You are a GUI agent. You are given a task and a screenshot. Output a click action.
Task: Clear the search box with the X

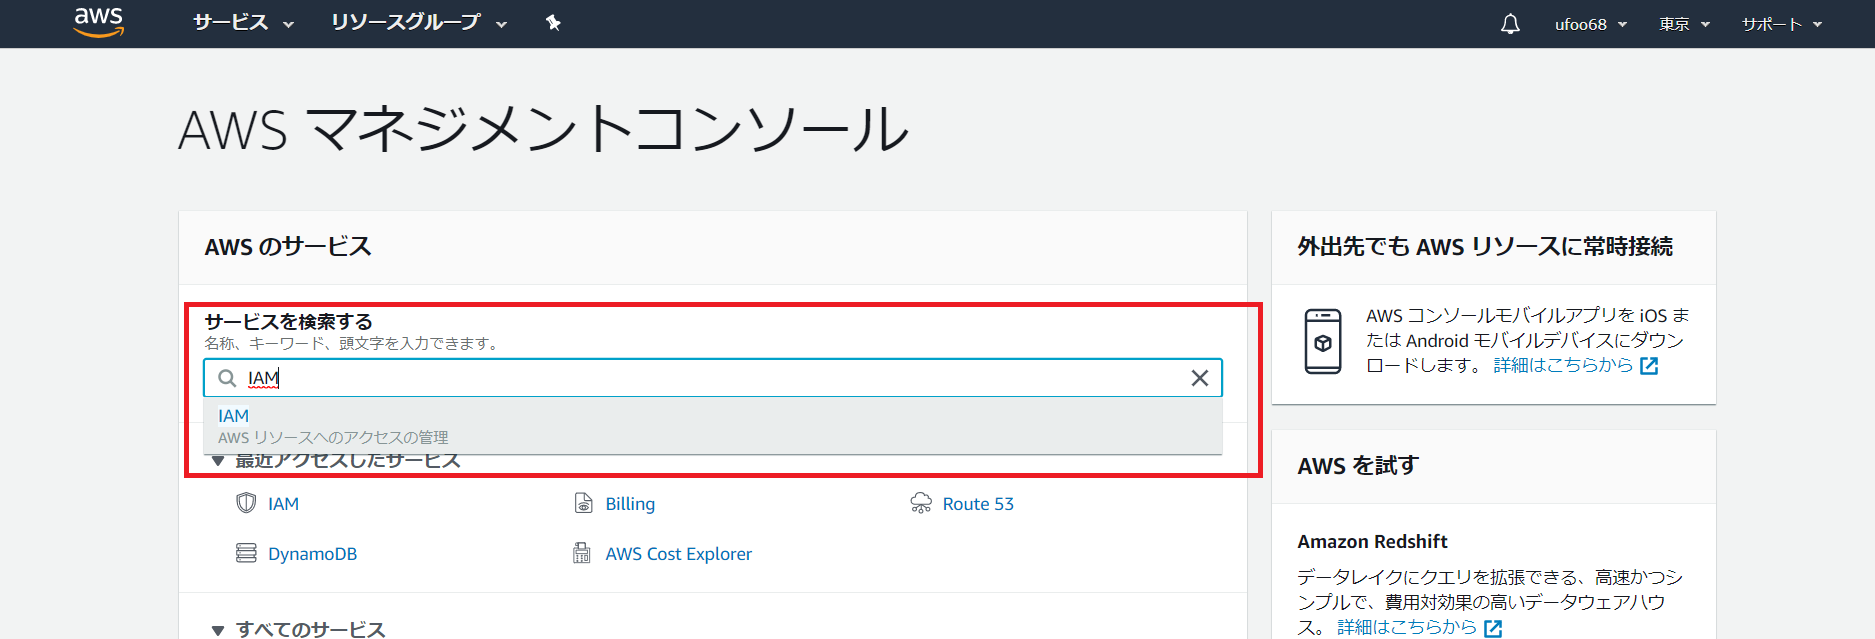pos(1200,378)
